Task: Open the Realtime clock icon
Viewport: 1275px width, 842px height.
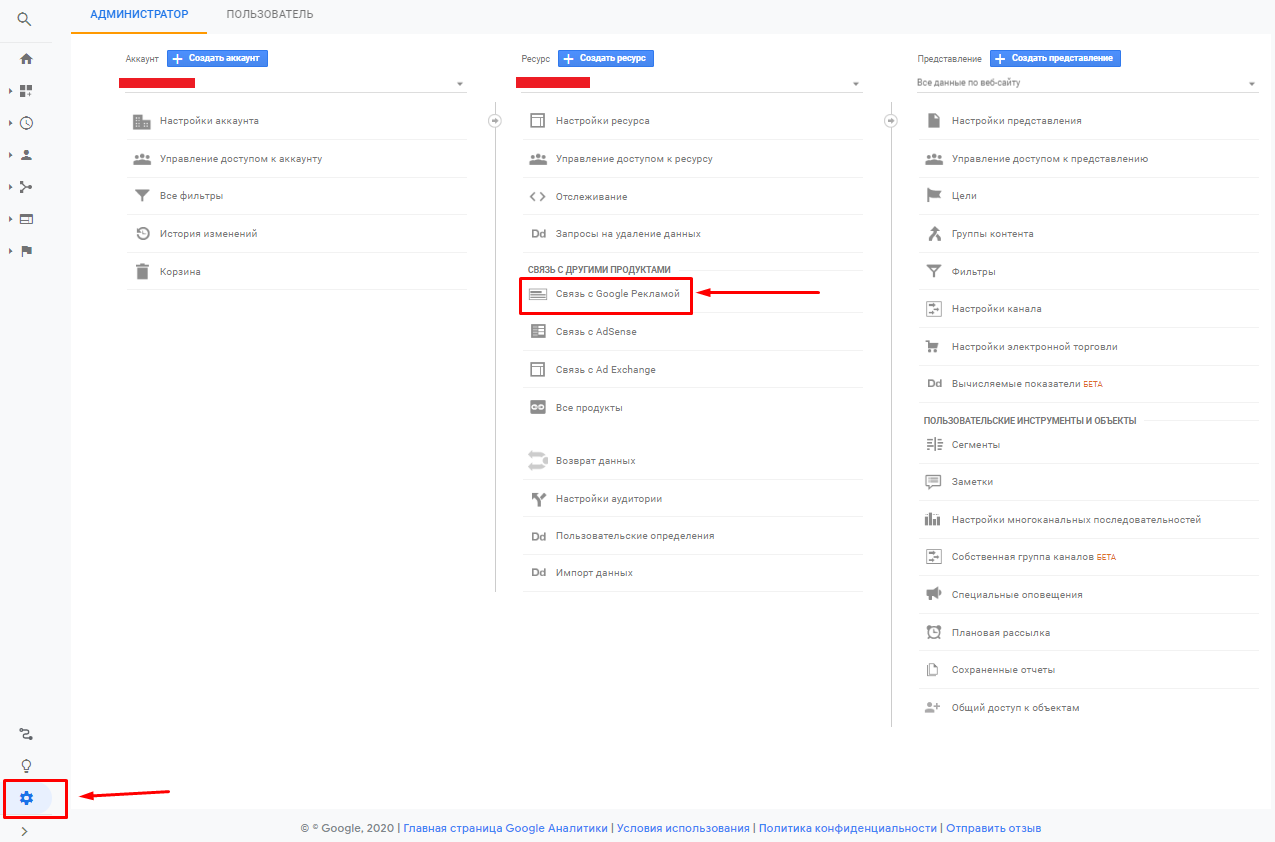Action: [27, 123]
